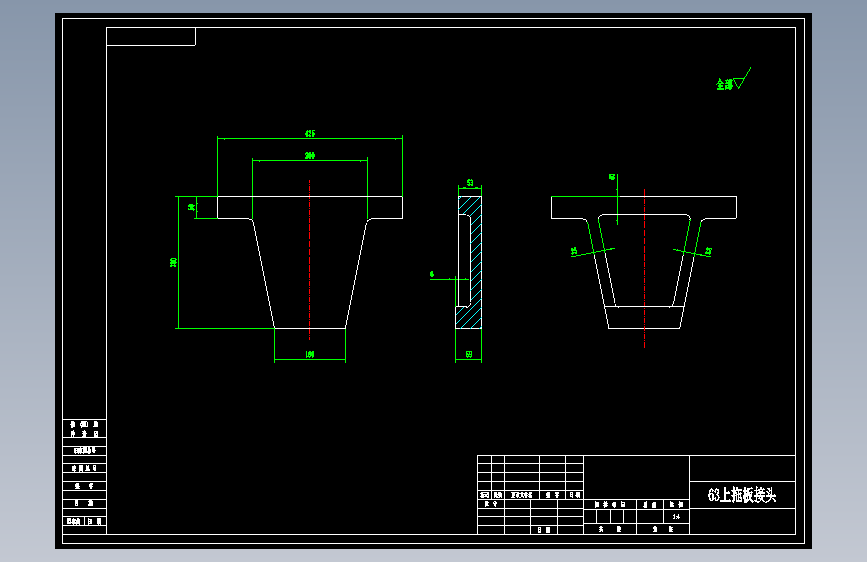Select the right wall thickness dimension in right view

708,252
